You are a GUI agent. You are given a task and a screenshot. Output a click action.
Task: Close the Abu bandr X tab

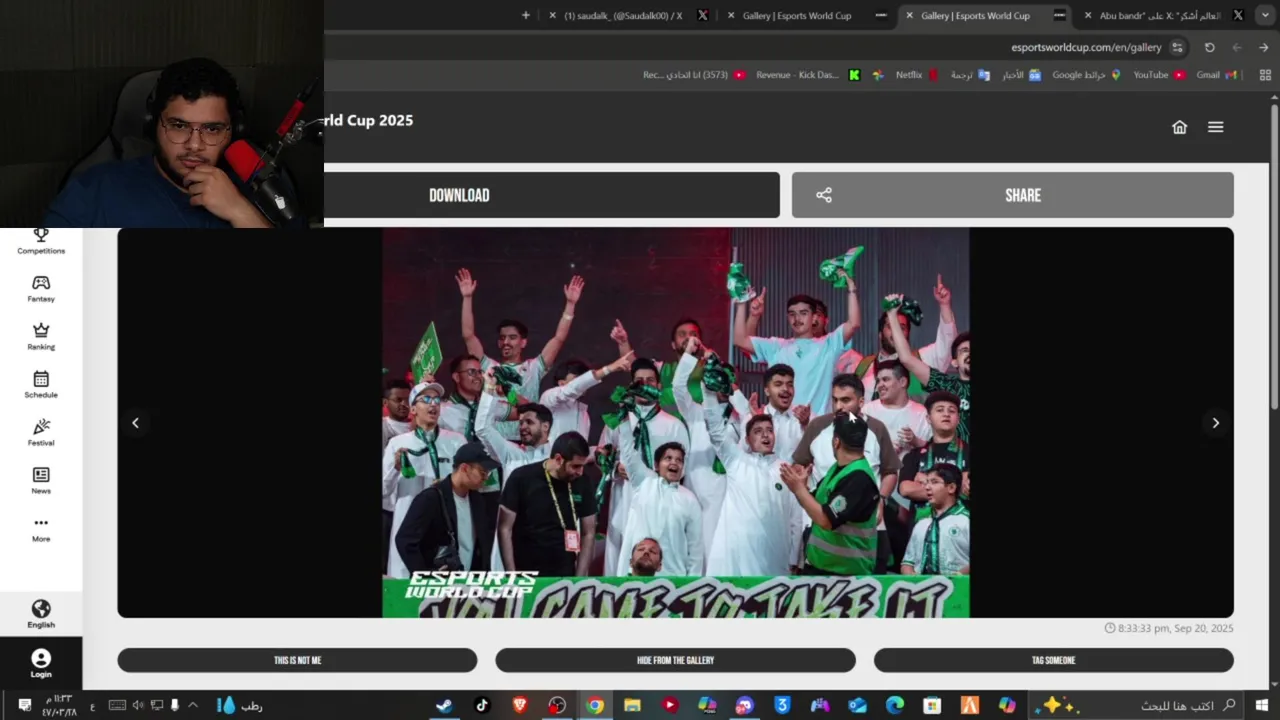pyautogui.click(x=1087, y=15)
